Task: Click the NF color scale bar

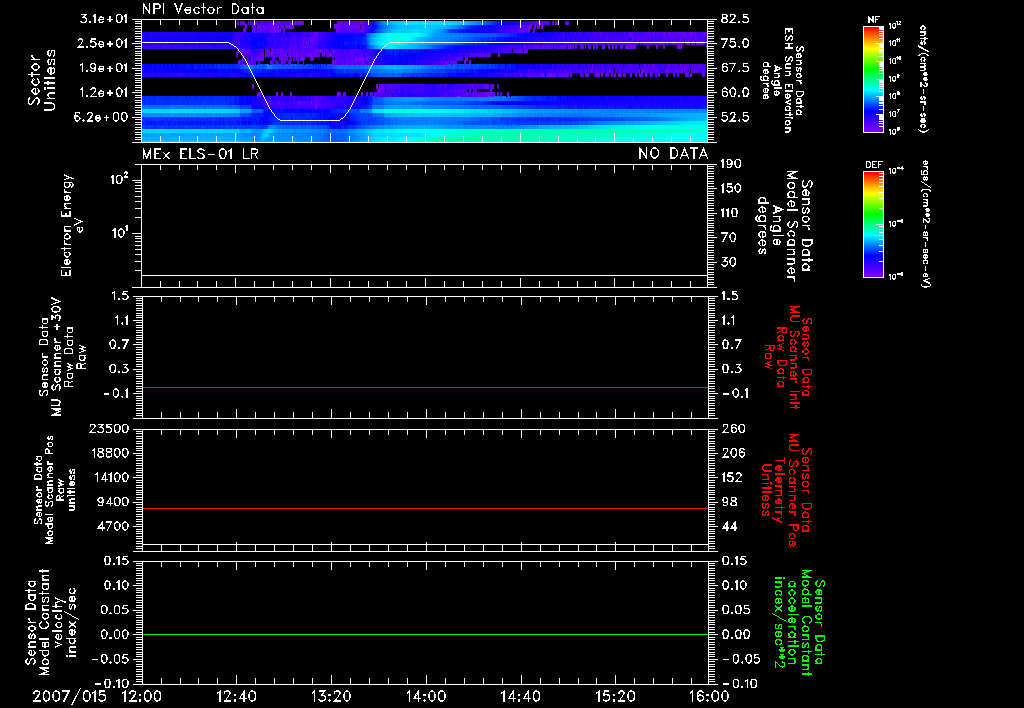Action: click(x=873, y=80)
